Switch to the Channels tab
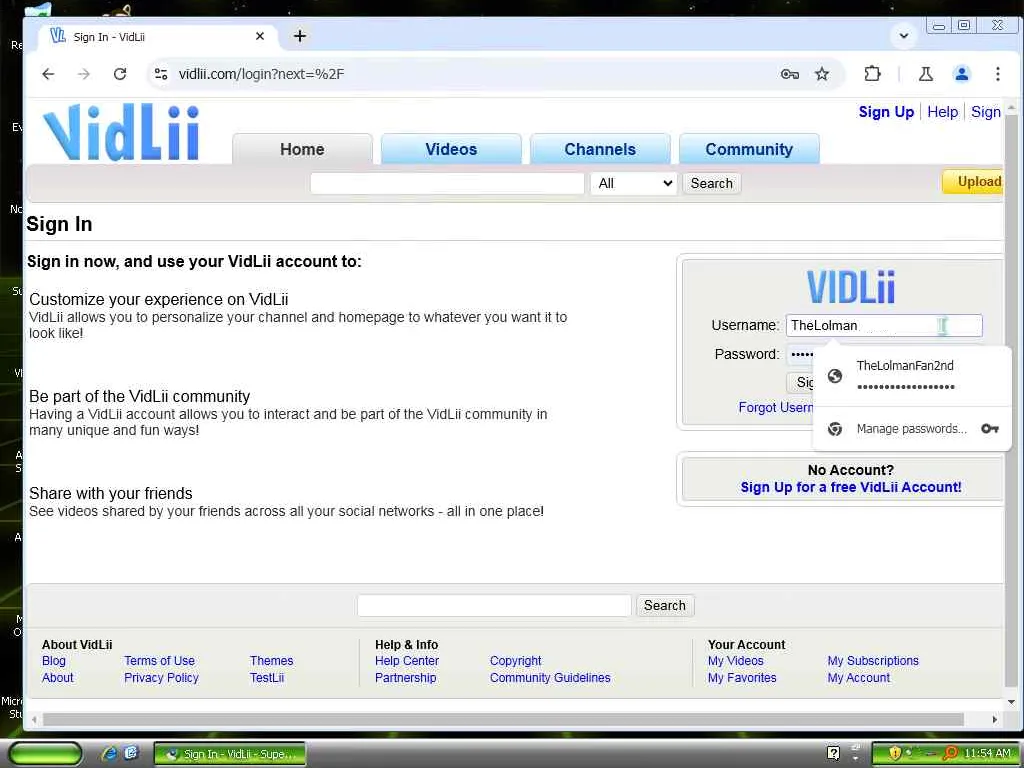The image size is (1024, 768). coord(600,149)
